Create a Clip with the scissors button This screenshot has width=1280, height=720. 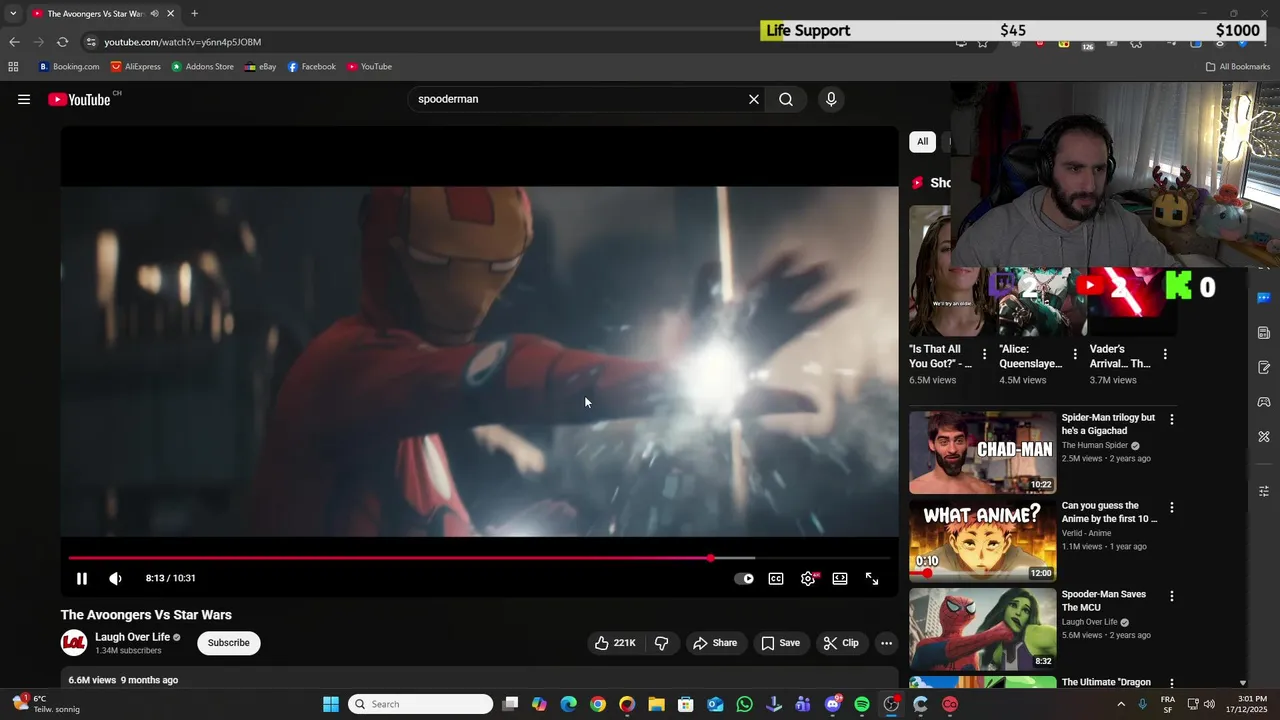pyautogui.click(x=841, y=643)
